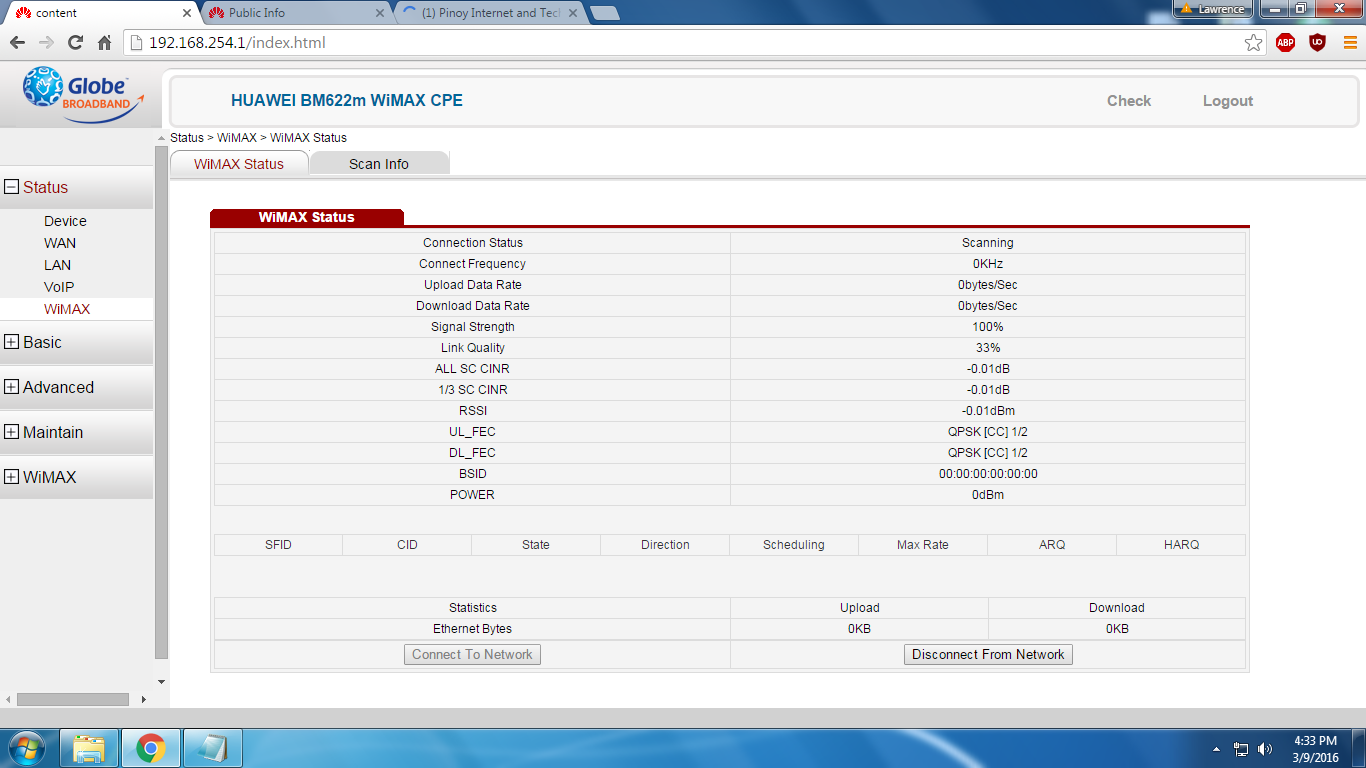The image size is (1366, 768).
Task: Click the SFID column header
Action: (278, 545)
